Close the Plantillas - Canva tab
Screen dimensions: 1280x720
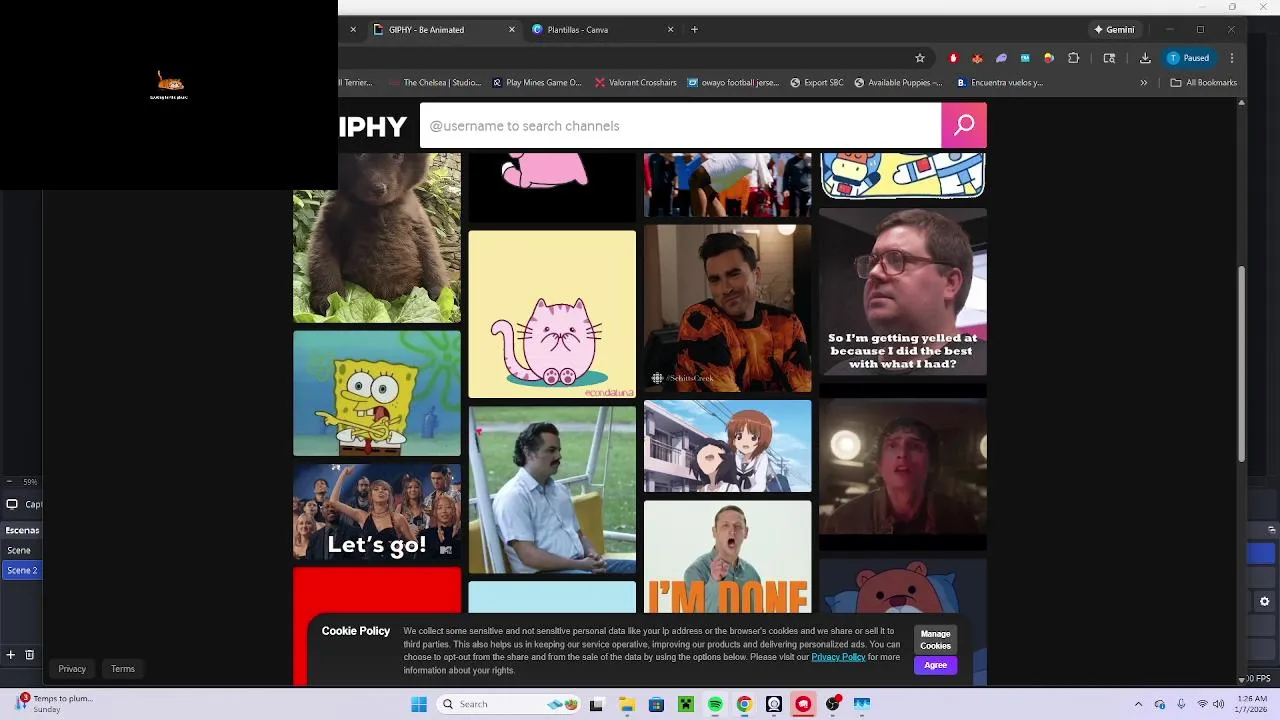pyautogui.click(x=670, y=30)
